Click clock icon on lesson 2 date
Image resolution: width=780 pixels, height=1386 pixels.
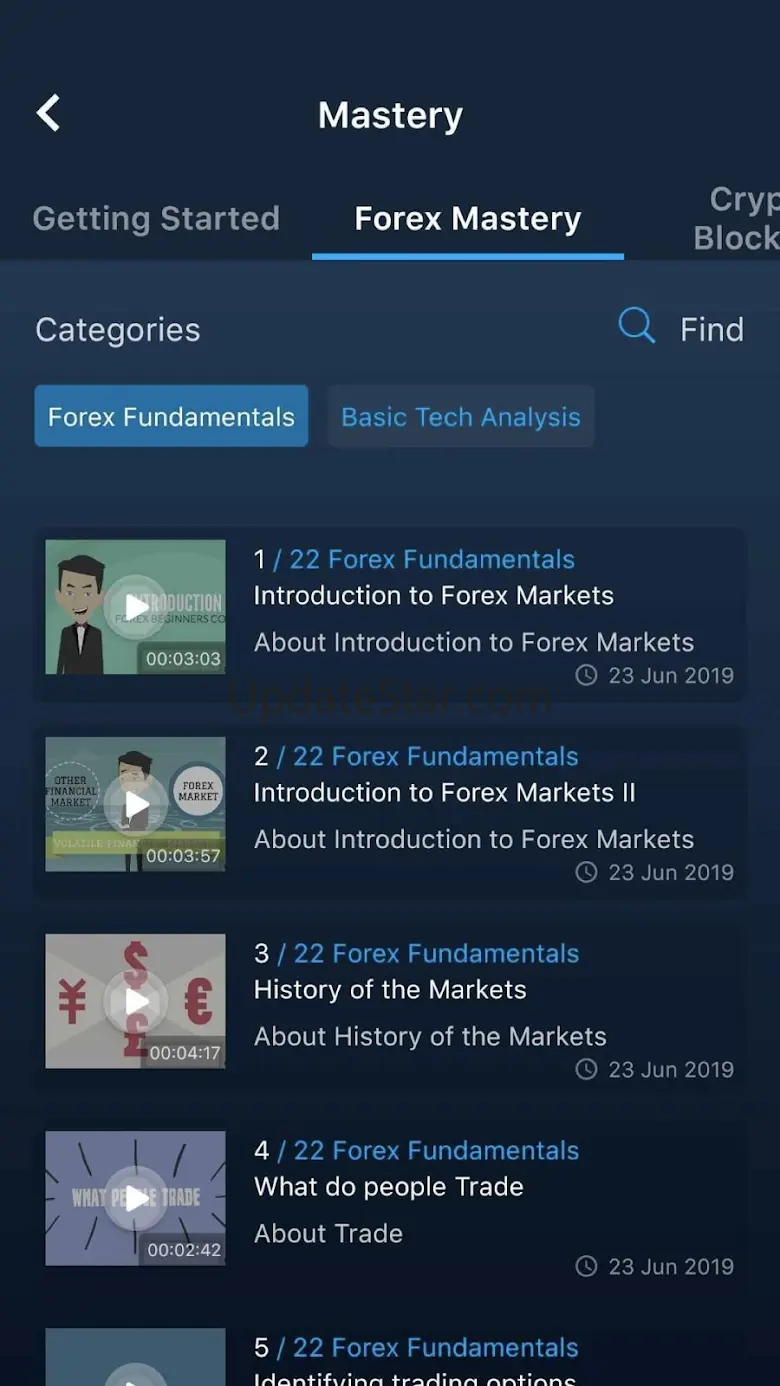[x=586, y=873]
